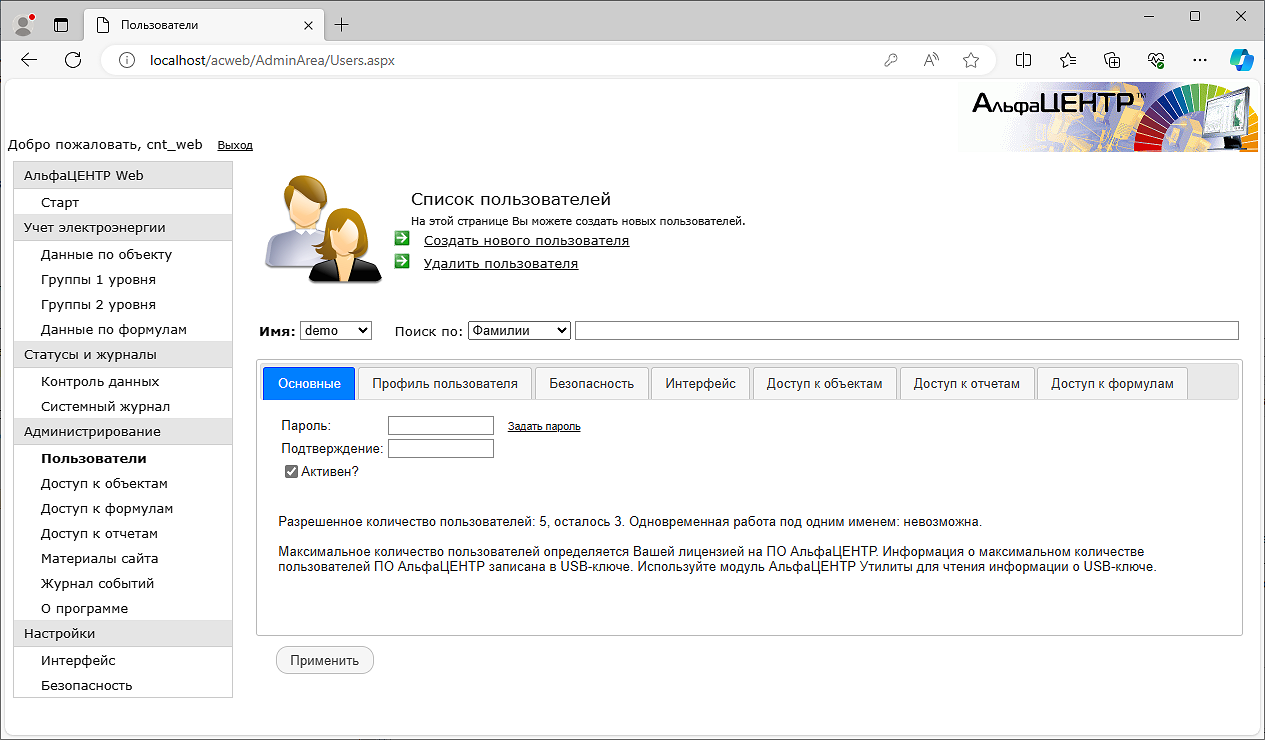1265x740 pixels.
Task: Open a new browser tab
Action: tap(342, 24)
